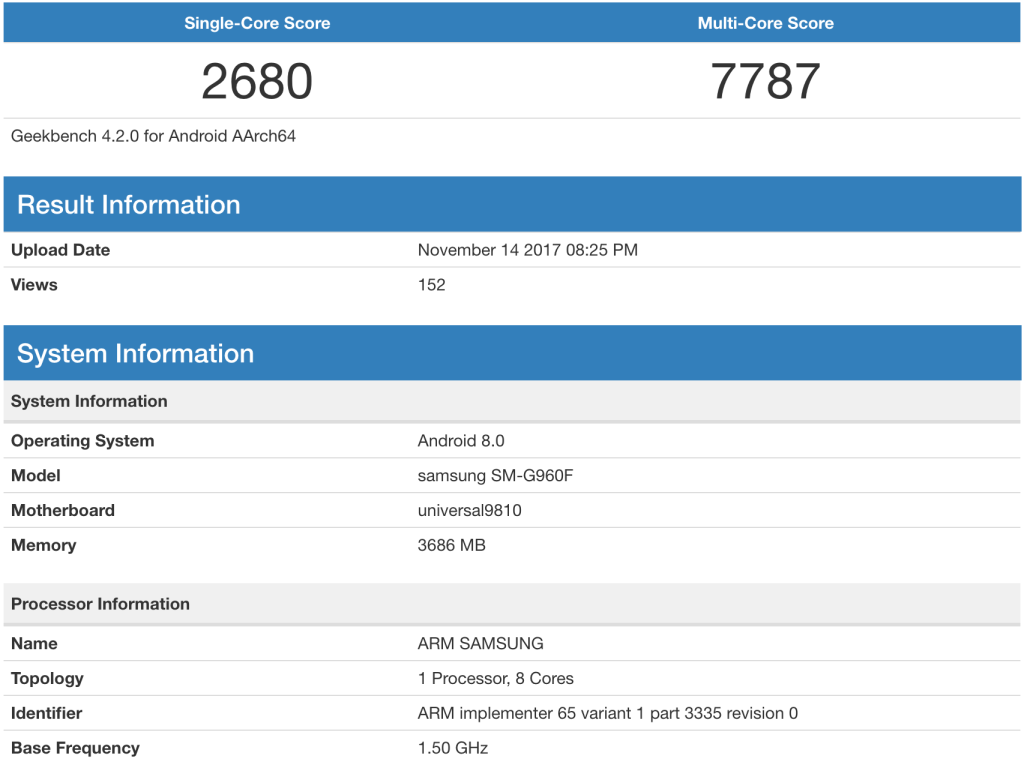
Task: Select the 3686 MB value
Action: coord(452,545)
